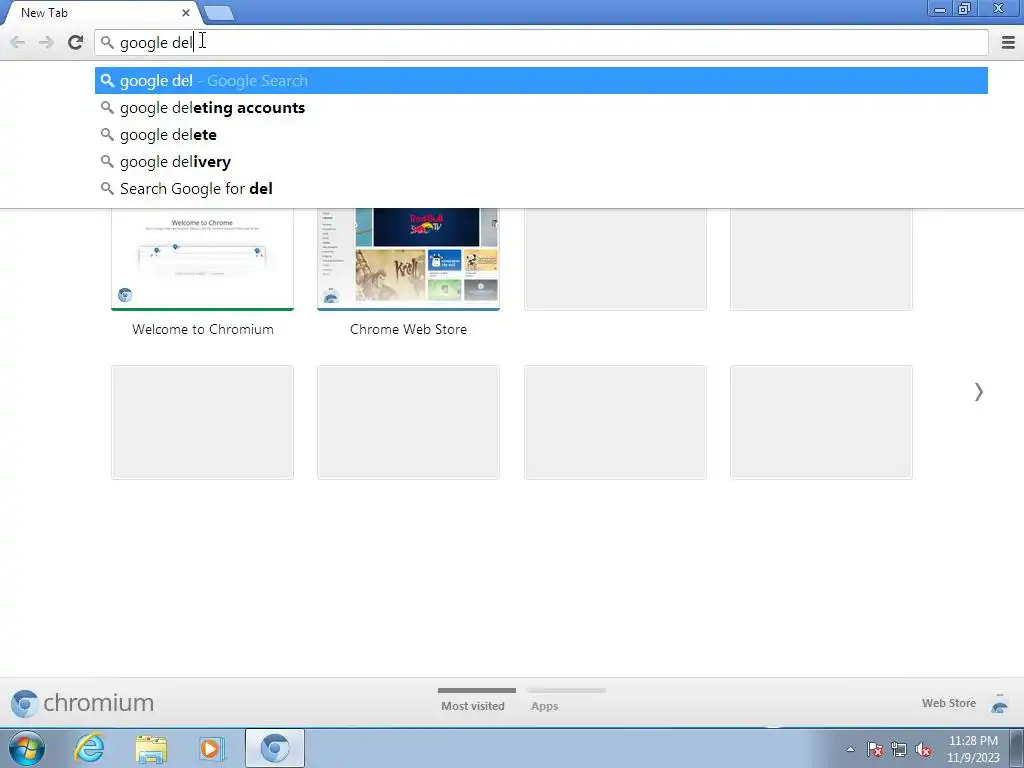Open the Windows Start menu
1024x768 pixels.
27,748
